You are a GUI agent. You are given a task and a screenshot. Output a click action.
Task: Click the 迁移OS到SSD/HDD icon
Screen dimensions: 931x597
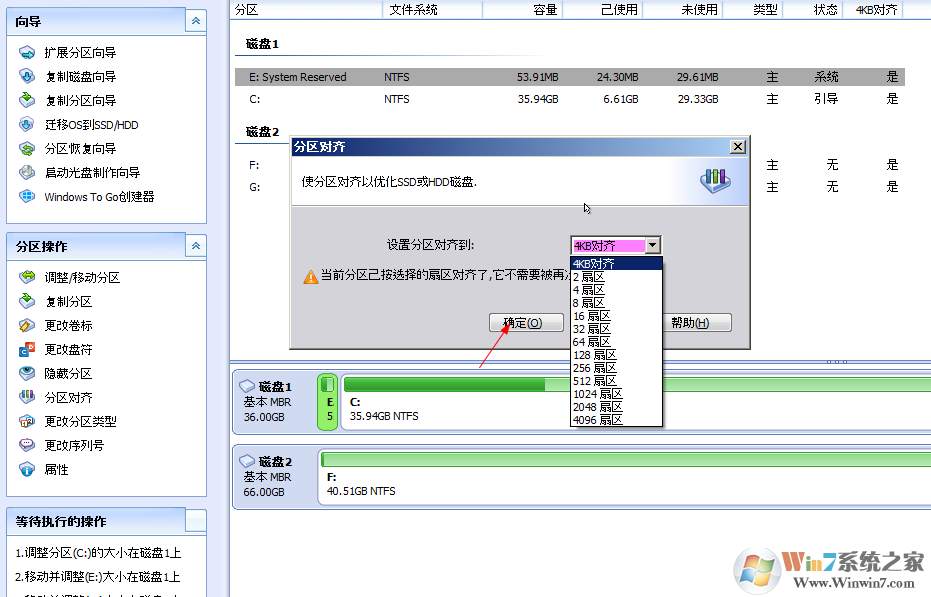(x=27, y=125)
